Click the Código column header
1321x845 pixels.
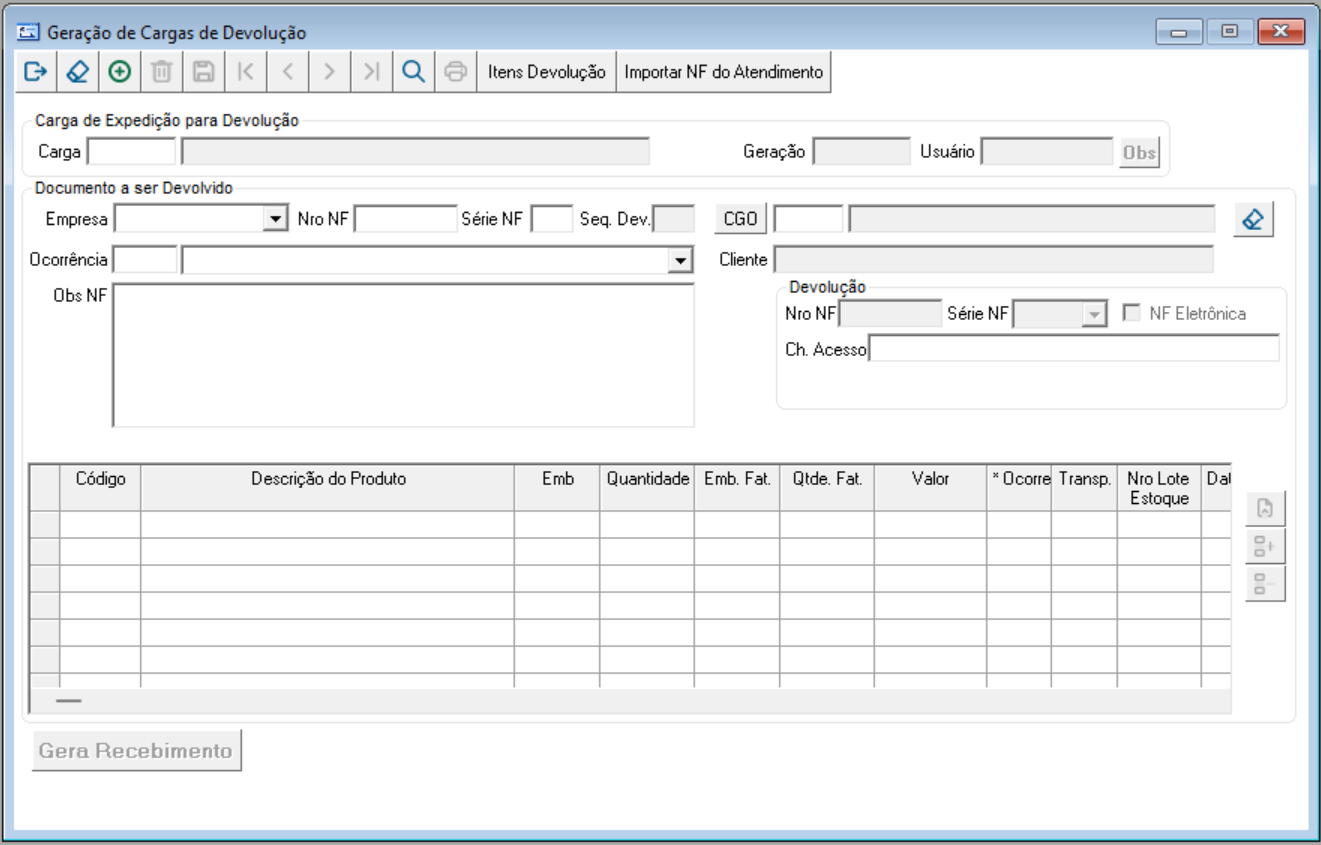coord(101,487)
